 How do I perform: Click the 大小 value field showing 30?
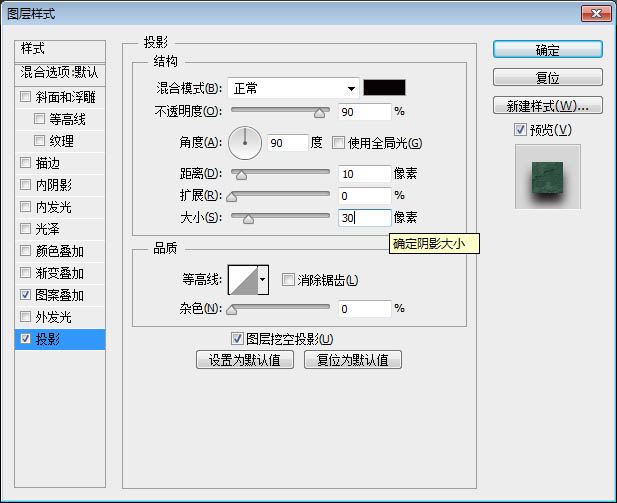point(365,218)
